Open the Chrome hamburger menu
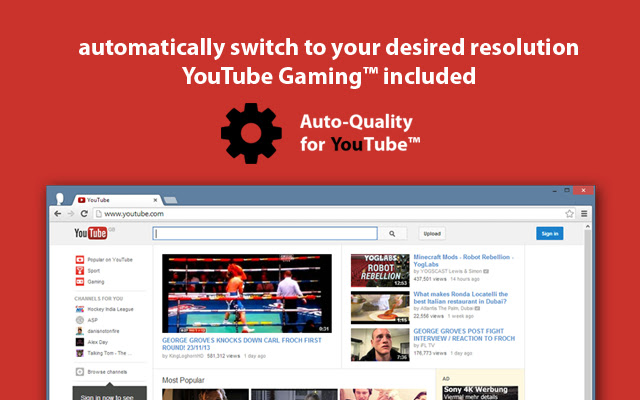Image resolution: width=640 pixels, height=400 pixels. coord(584,213)
